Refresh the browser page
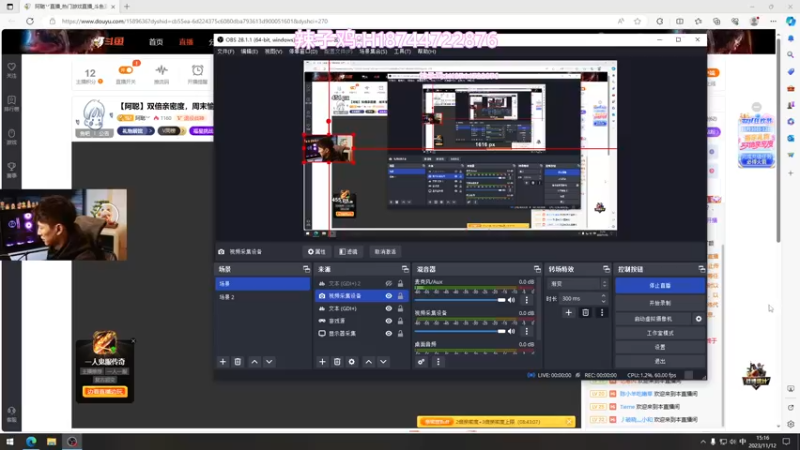 coord(30,21)
